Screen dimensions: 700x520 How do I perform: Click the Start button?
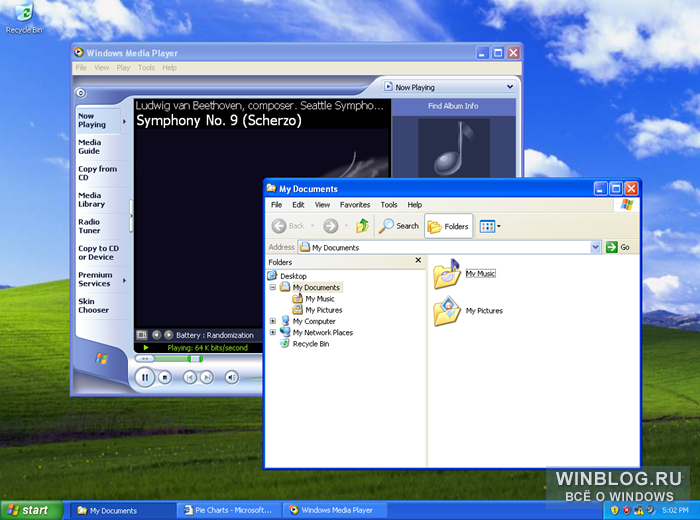(31, 510)
